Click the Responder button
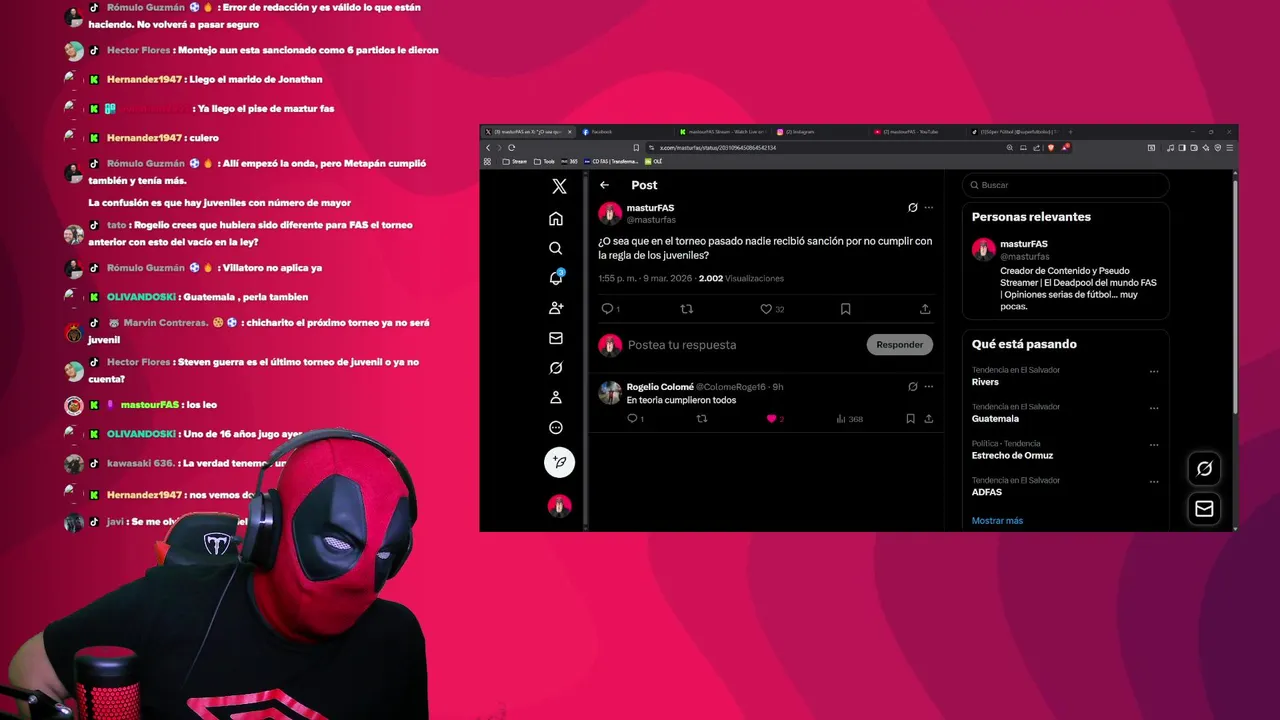This screenshot has width=1280, height=720. (899, 344)
